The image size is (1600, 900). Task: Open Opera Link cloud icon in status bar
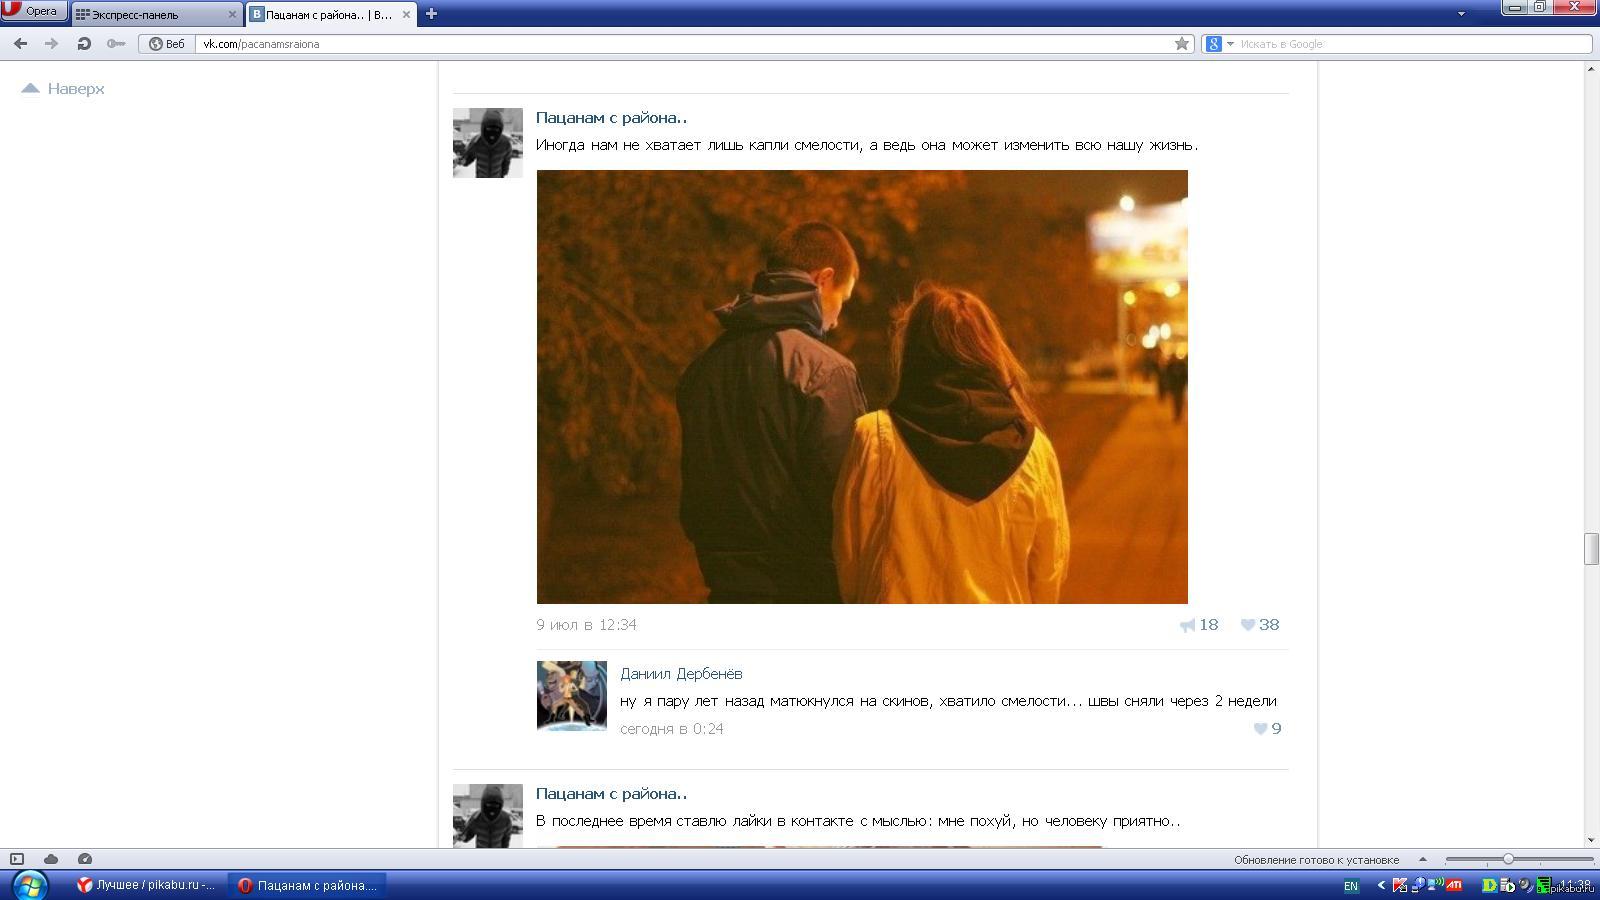click(51, 859)
